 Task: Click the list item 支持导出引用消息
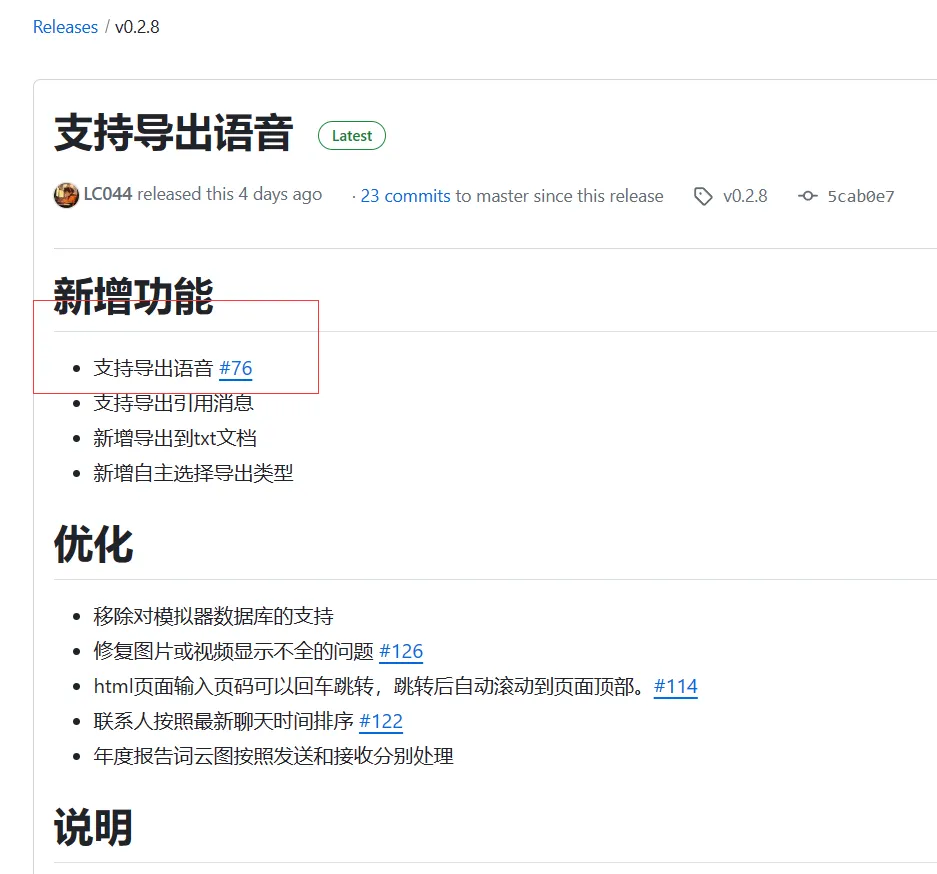[x=173, y=403]
